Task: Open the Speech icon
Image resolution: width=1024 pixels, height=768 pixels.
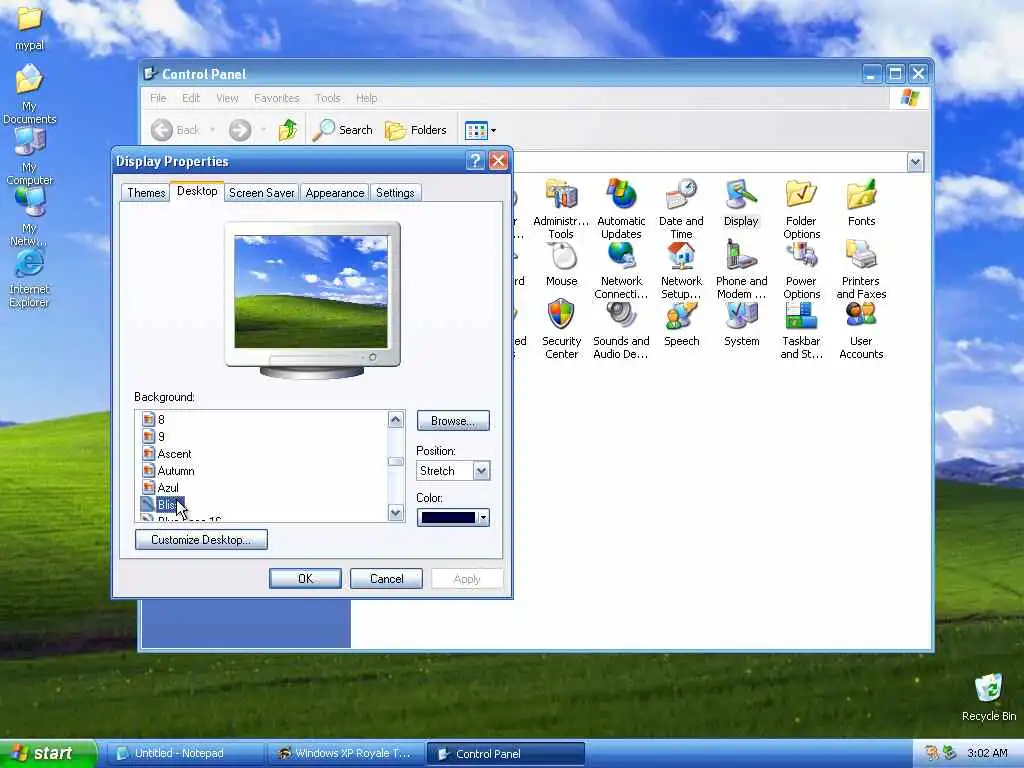Action: click(x=681, y=324)
